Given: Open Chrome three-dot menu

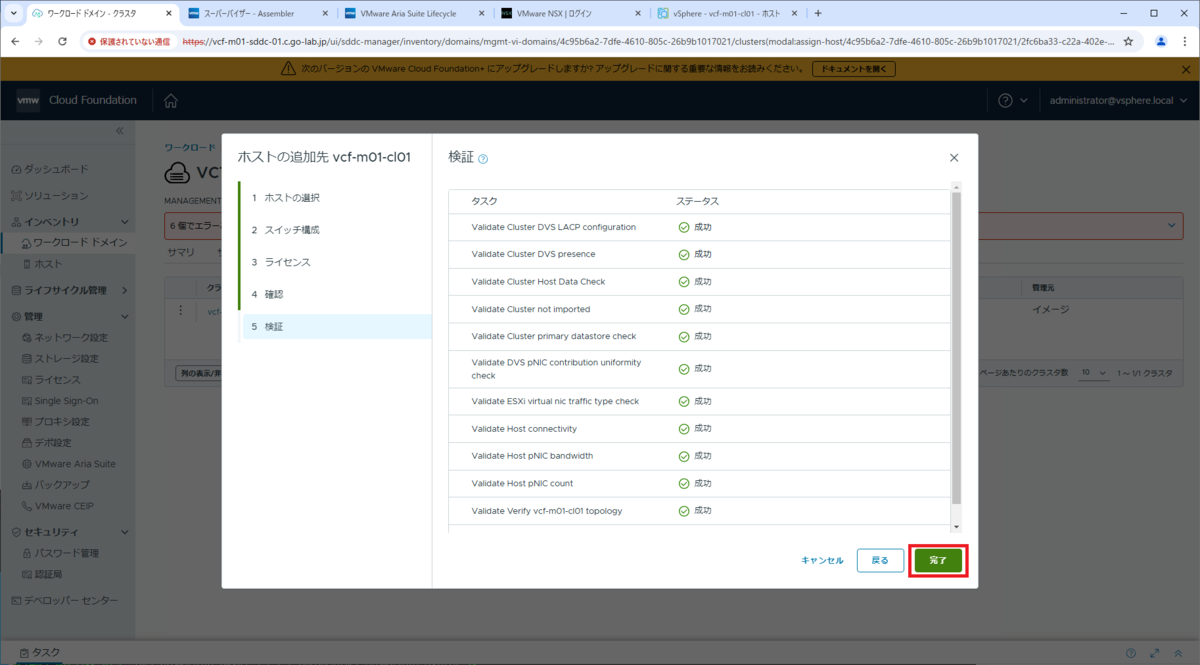Looking at the screenshot, I should 1185,41.
